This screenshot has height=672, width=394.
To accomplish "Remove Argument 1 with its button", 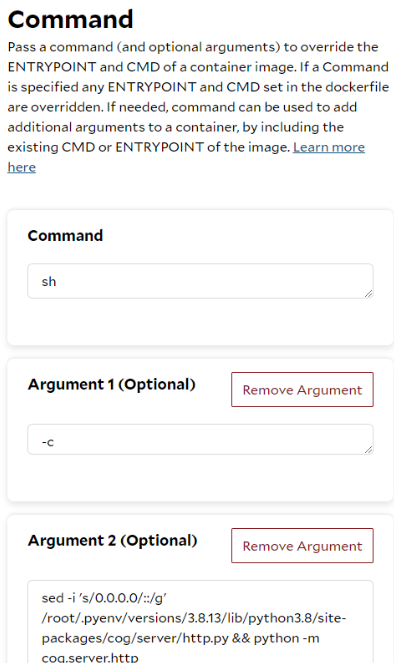I will 302,390.
